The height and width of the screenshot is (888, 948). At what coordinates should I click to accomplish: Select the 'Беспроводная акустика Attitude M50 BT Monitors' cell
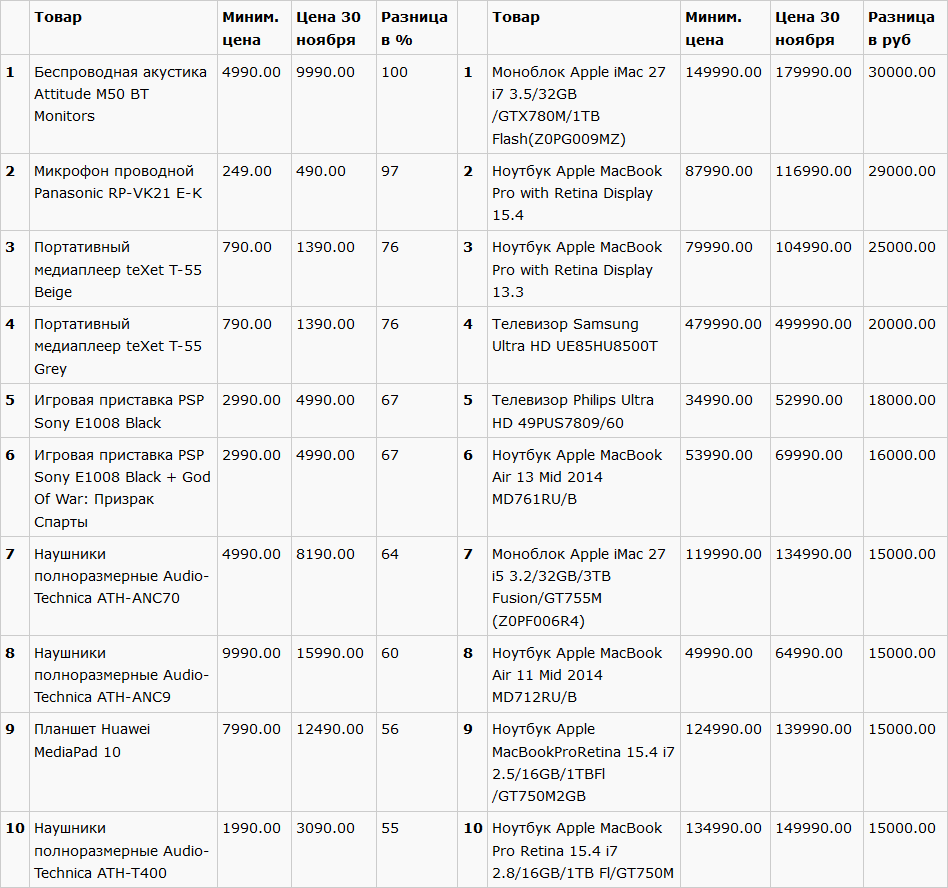(x=123, y=104)
